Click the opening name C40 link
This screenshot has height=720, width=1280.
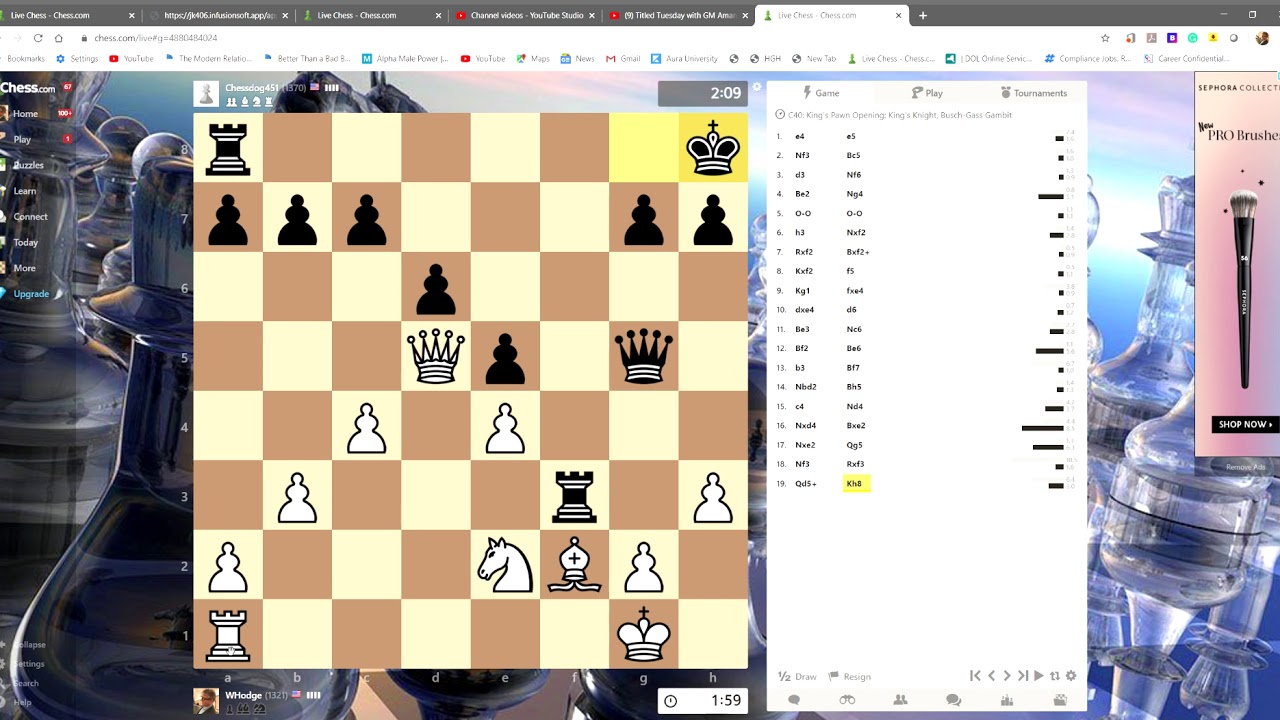click(900, 115)
